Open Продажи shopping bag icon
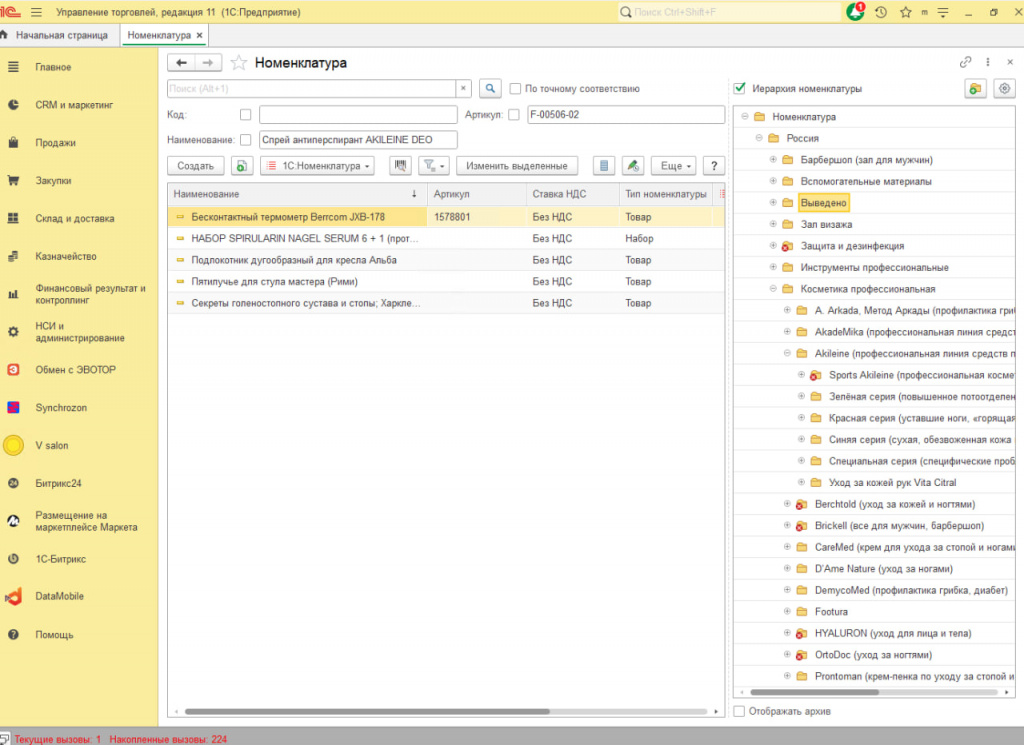This screenshot has width=1024, height=745. click(13, 143)
